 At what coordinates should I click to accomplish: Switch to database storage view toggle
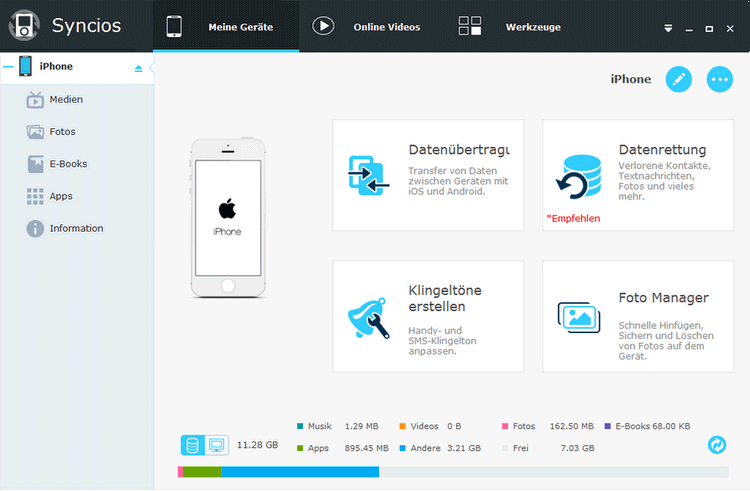(192, 445)
